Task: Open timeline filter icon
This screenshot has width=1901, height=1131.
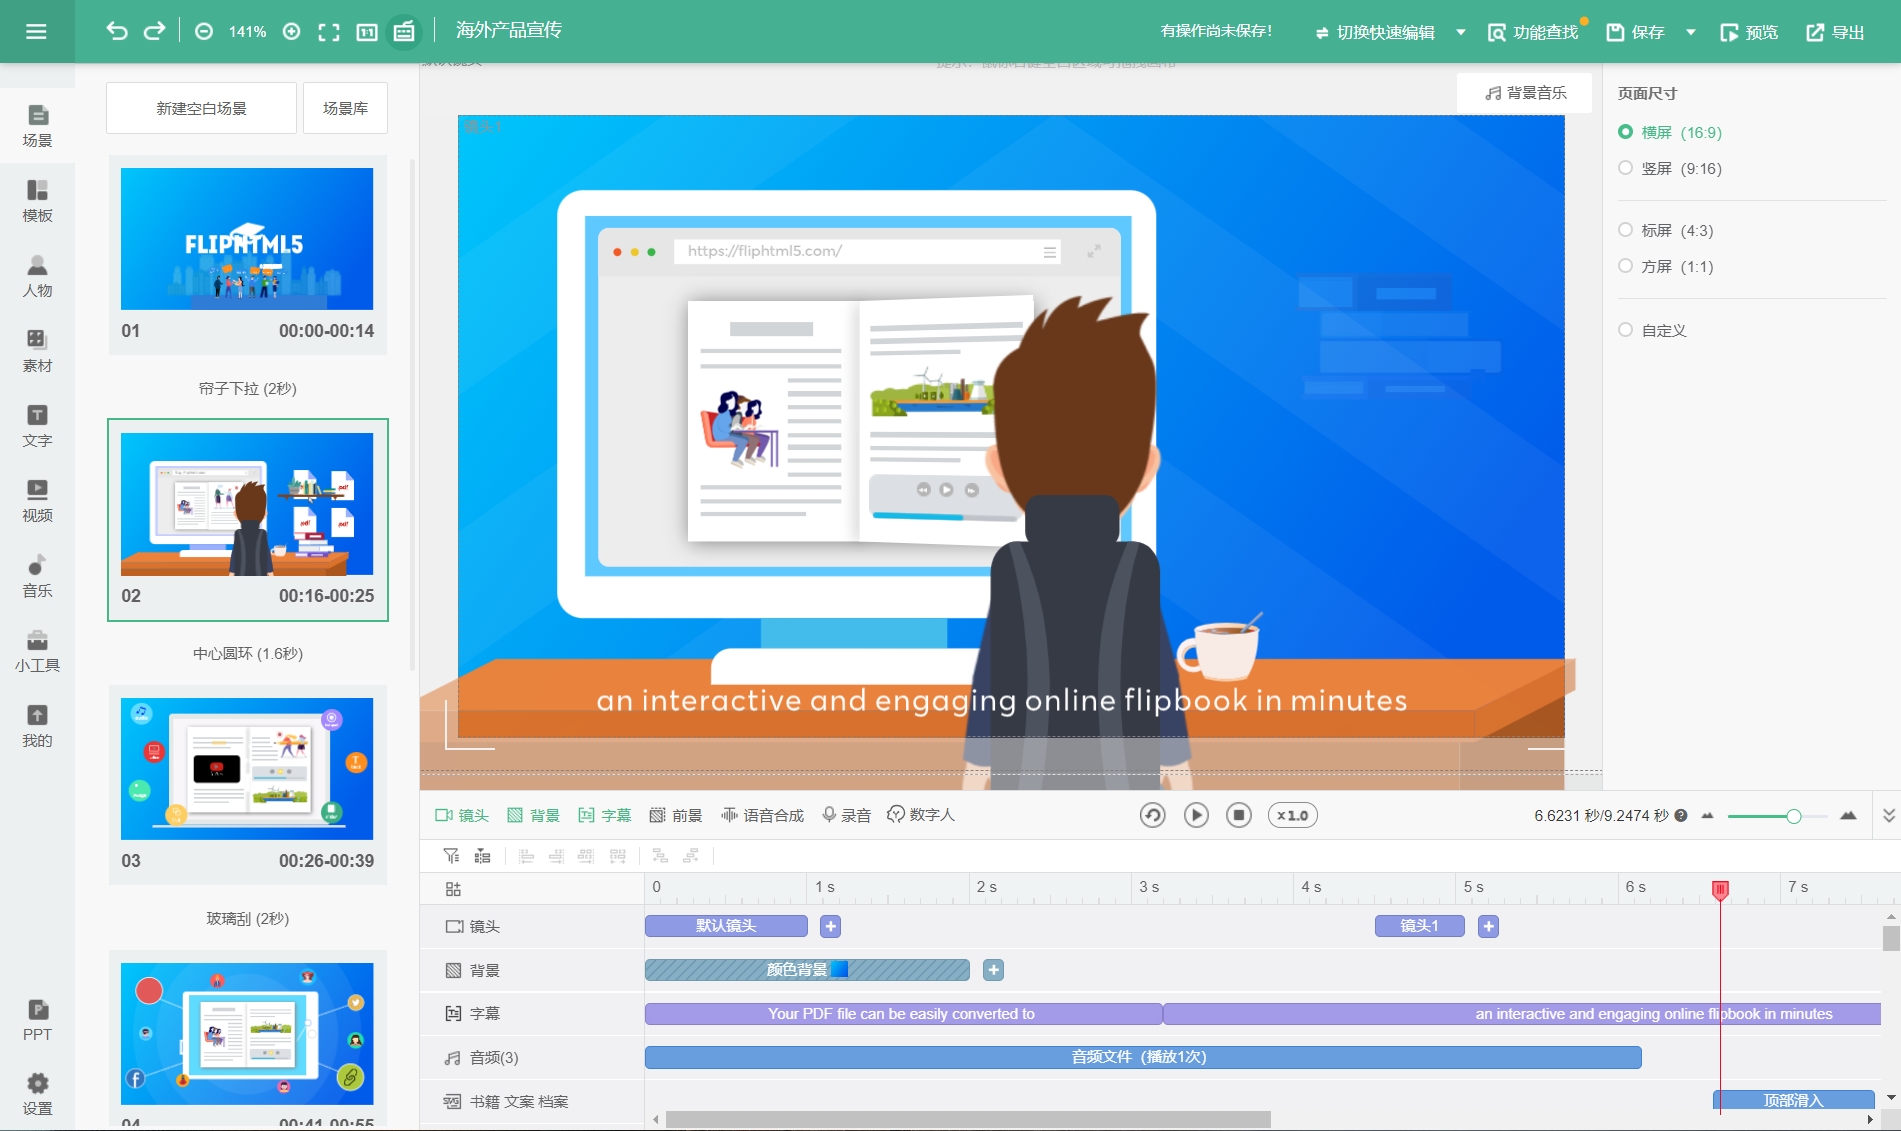Action: [x=451, y=856]
